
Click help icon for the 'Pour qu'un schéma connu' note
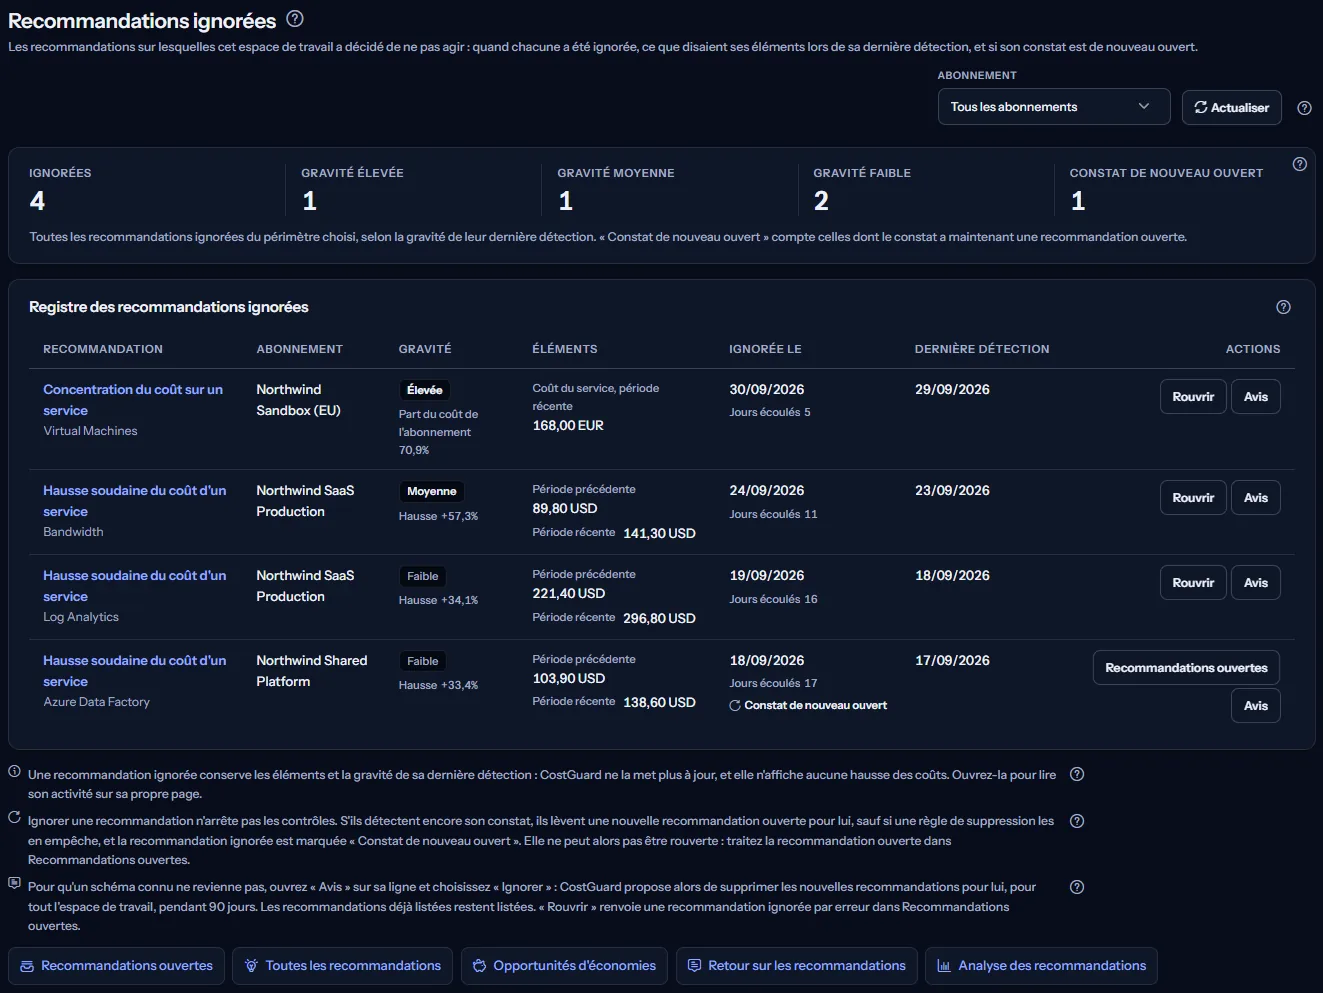click(x=1077, y=887)
